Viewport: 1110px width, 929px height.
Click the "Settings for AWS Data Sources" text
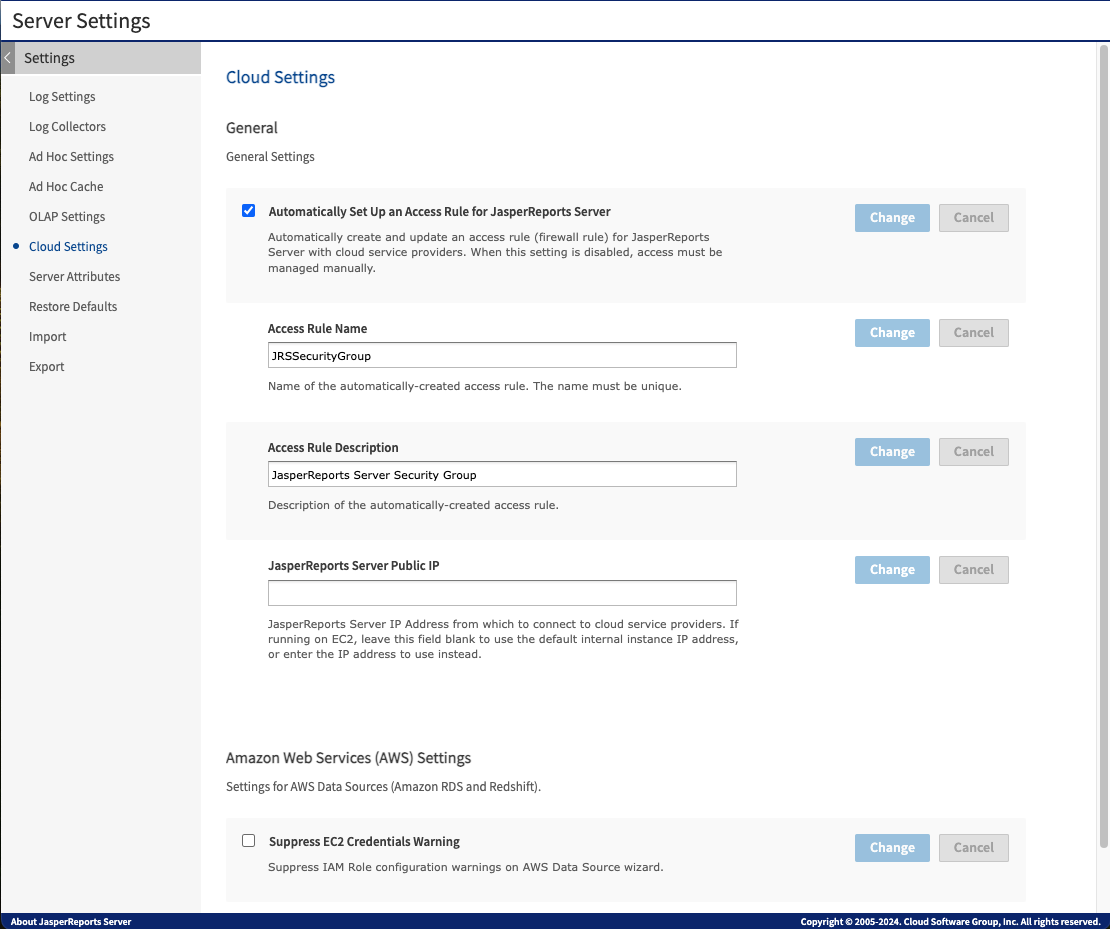[x=383, y=787]
